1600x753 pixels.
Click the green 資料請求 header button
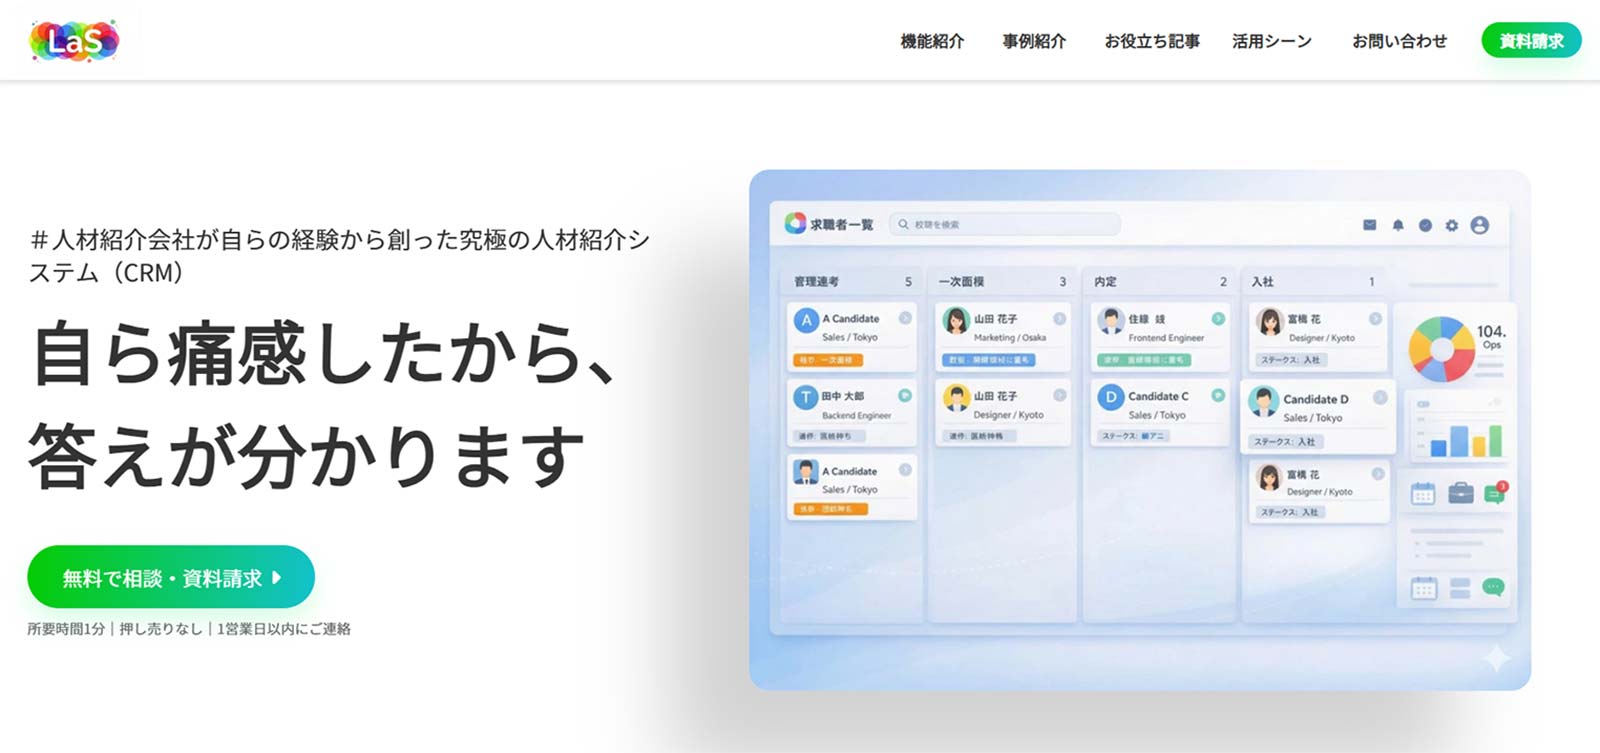(x=1531, y=41)
